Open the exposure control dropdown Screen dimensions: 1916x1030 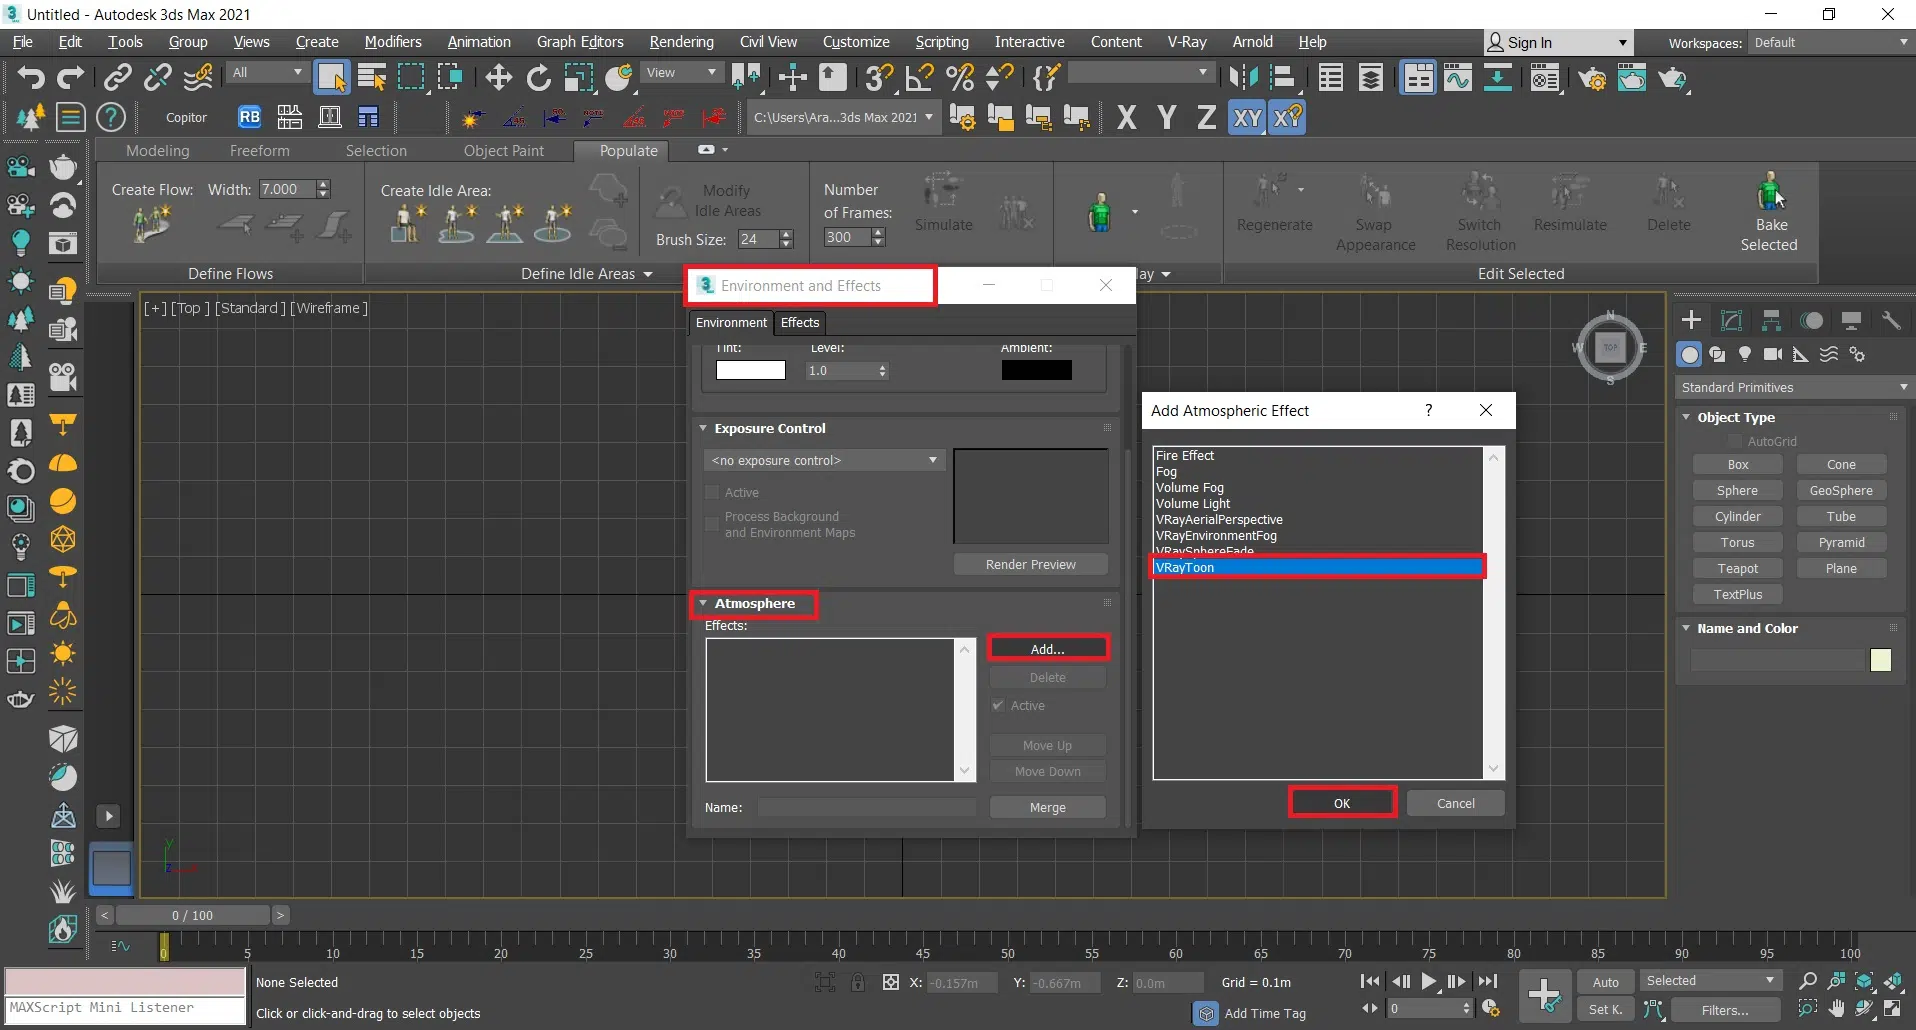tap(823, 460)
